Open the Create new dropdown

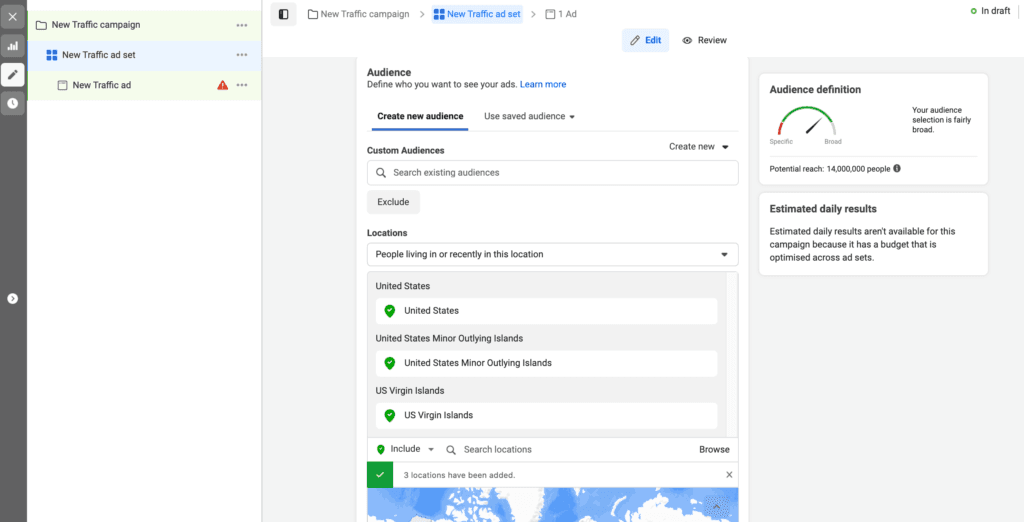tap(699, 147)
